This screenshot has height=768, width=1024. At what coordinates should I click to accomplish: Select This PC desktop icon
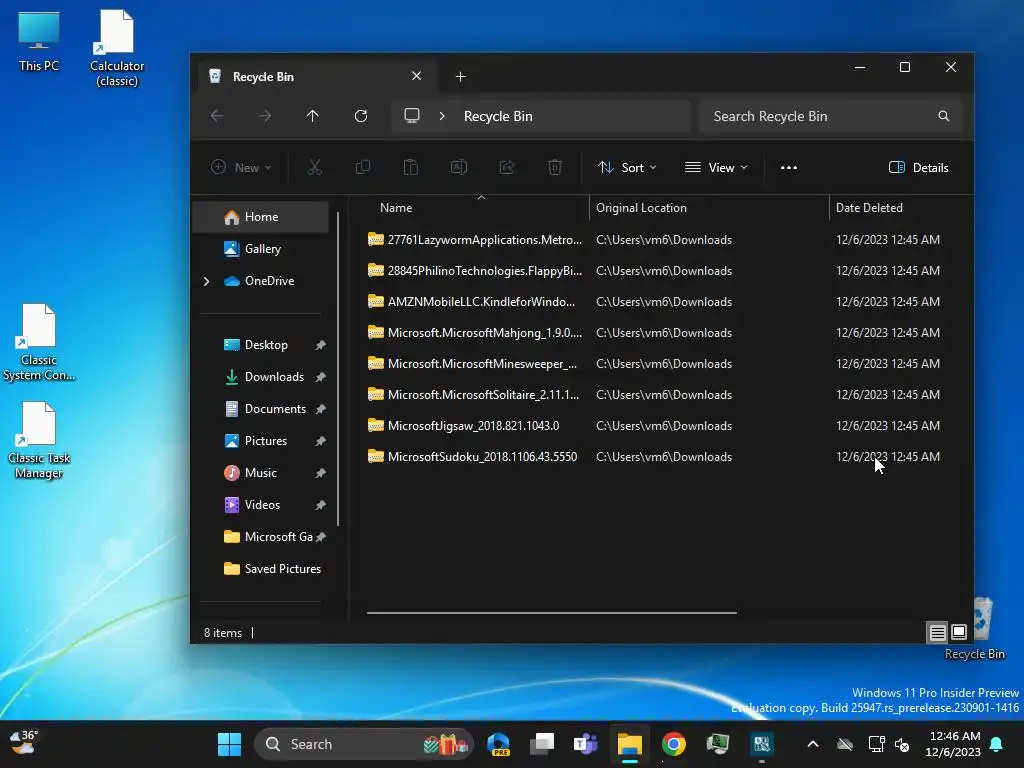tap(39, 42)
